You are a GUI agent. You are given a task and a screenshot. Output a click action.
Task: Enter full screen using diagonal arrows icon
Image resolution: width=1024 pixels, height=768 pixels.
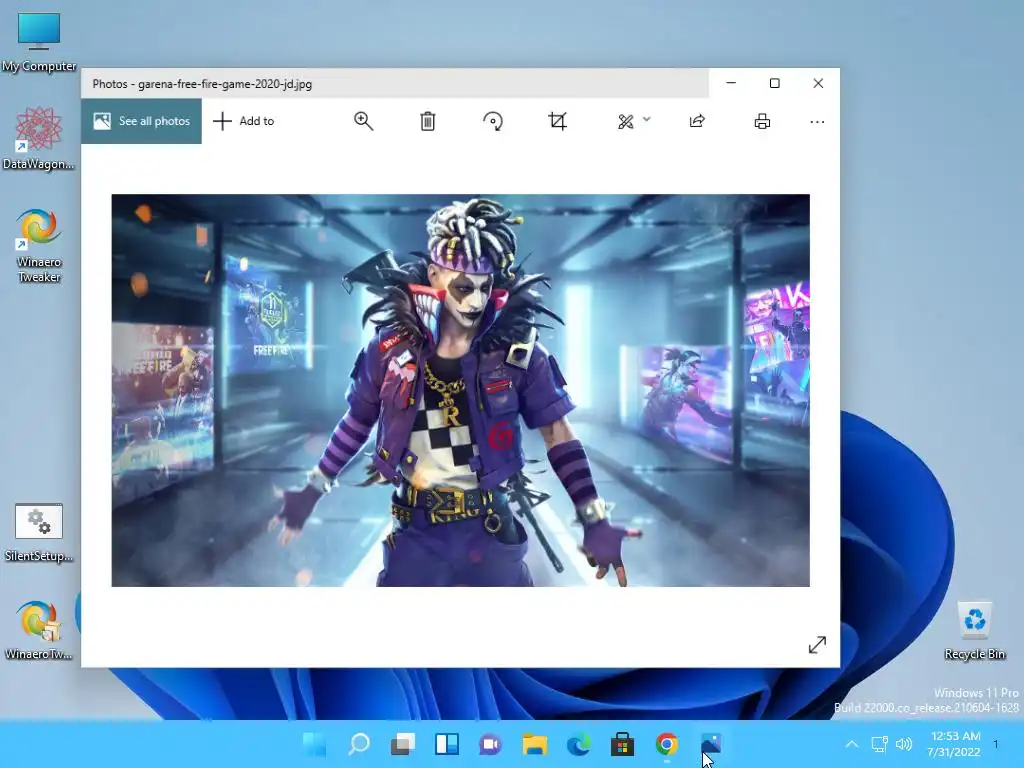tap(817, 645)
